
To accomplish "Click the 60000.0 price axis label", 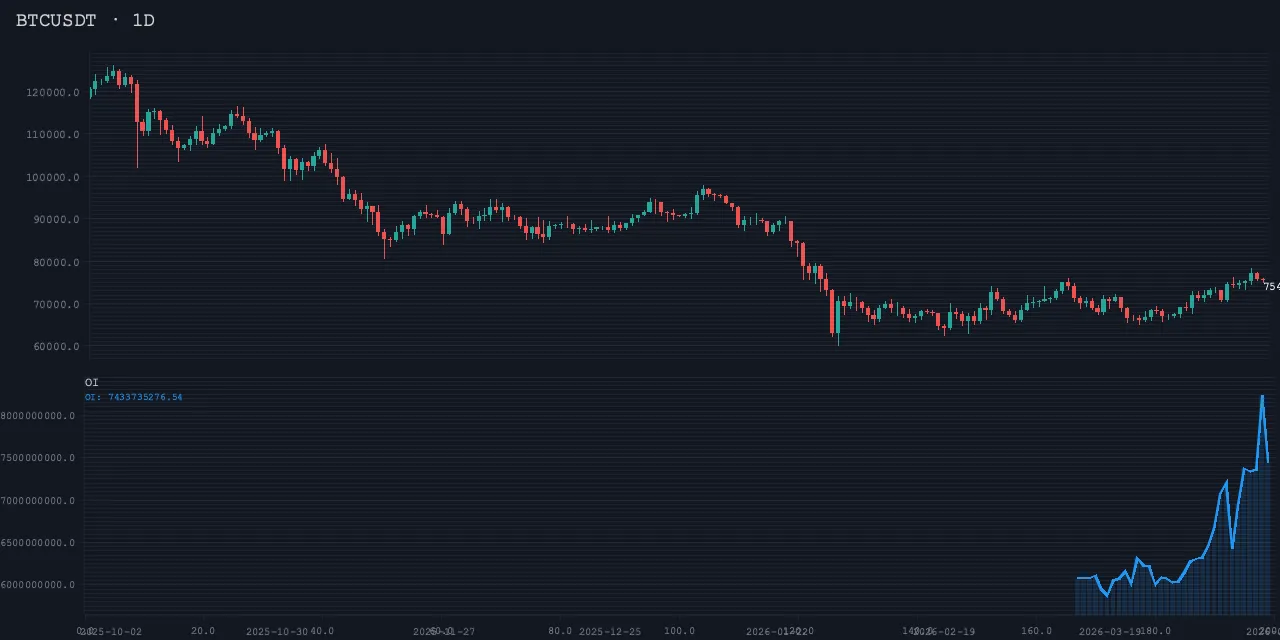I will click(57, 348).
